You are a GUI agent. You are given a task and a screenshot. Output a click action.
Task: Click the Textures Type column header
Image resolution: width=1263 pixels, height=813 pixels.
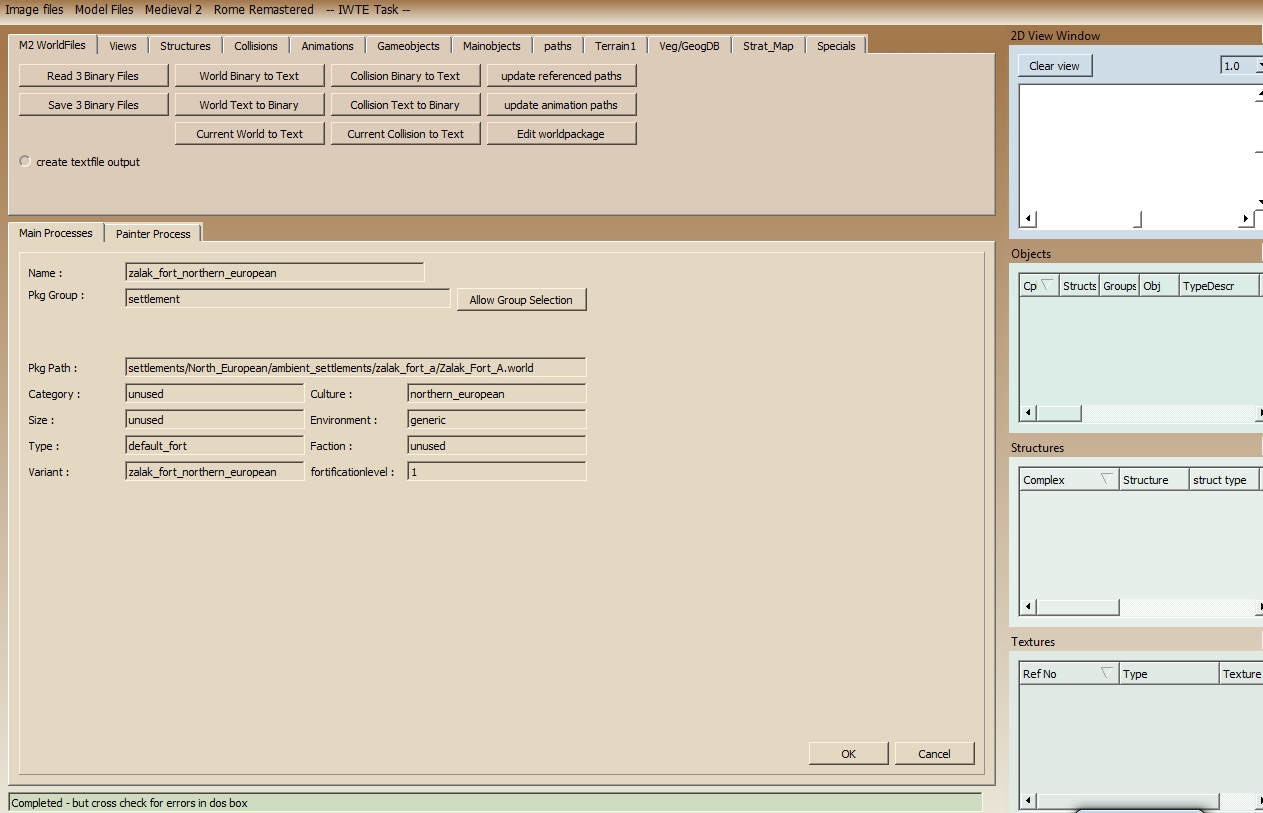click(1169, 674)
